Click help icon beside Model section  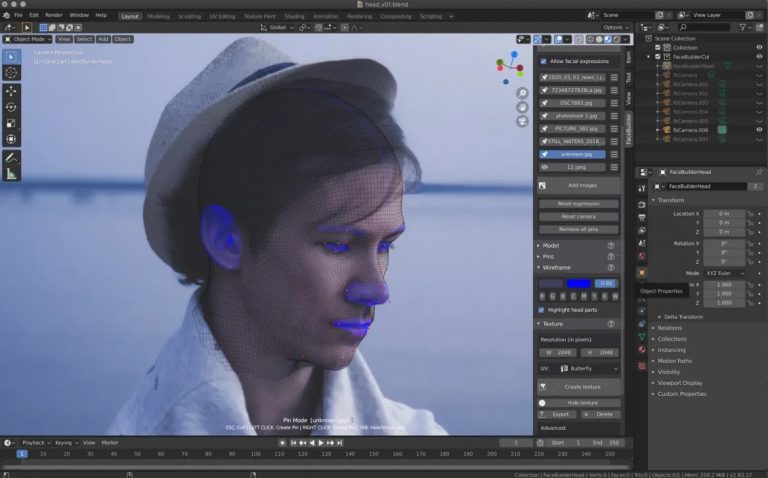pyautogui.click(x=611, y=245)
